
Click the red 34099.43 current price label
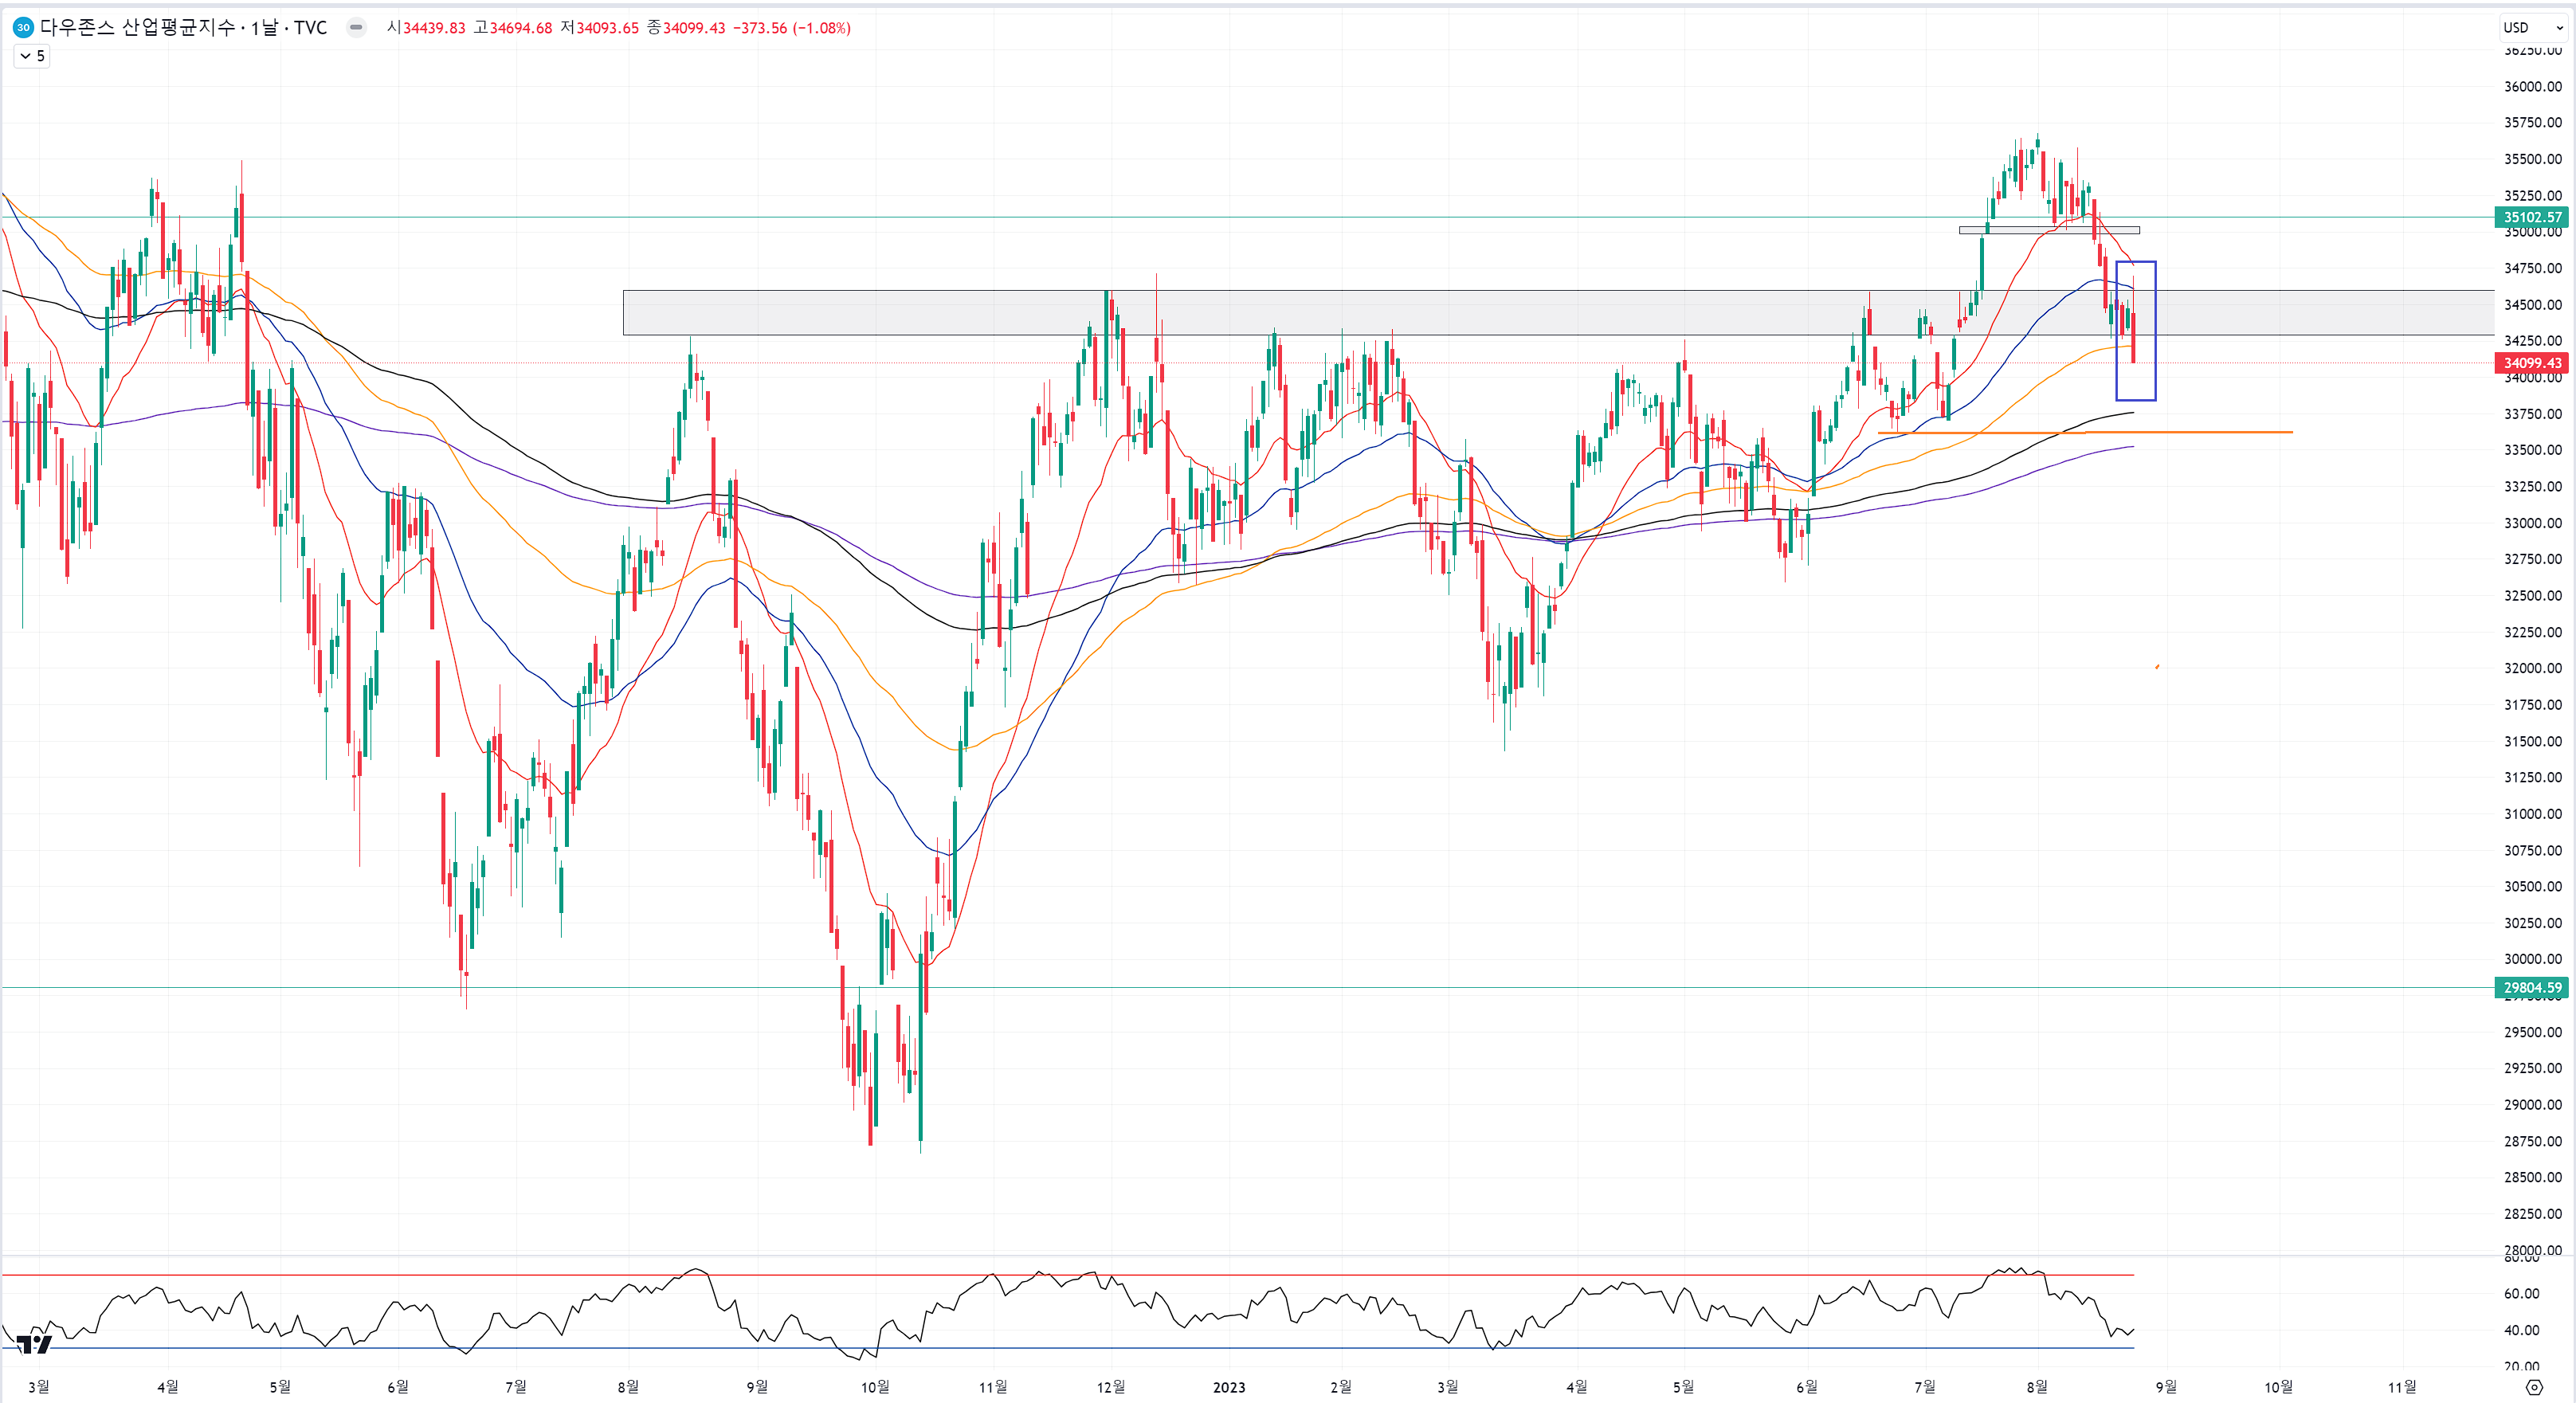(x=2532, y=363)
